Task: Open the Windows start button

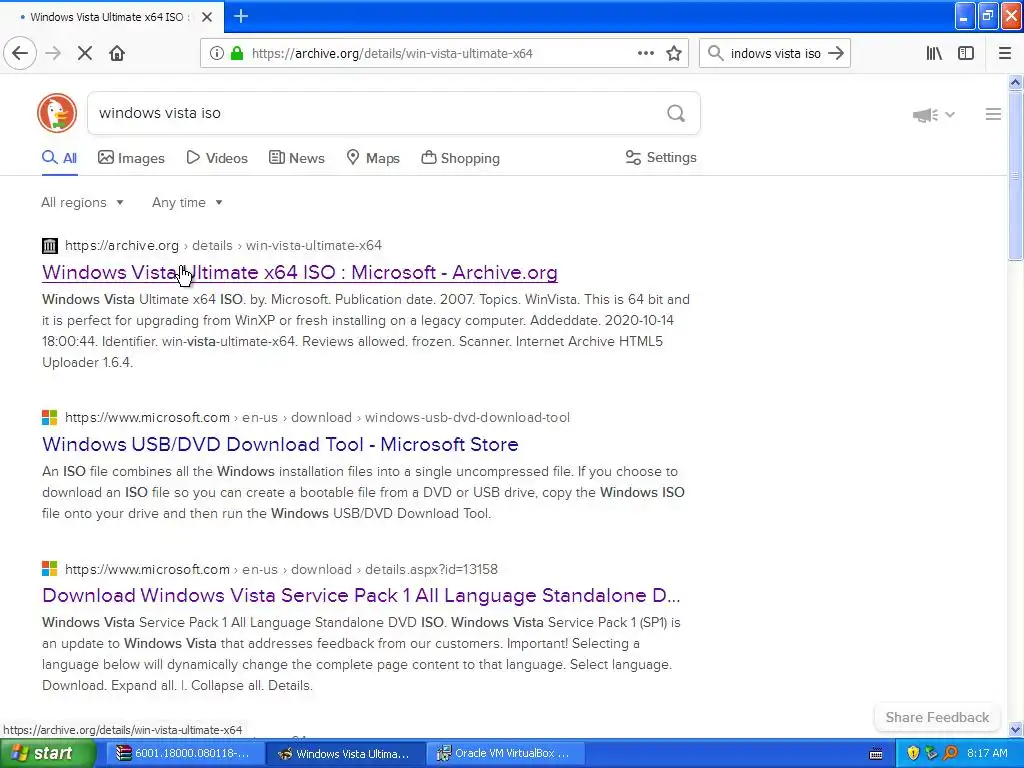Action: pyautogui.click(x=48, y=754)
